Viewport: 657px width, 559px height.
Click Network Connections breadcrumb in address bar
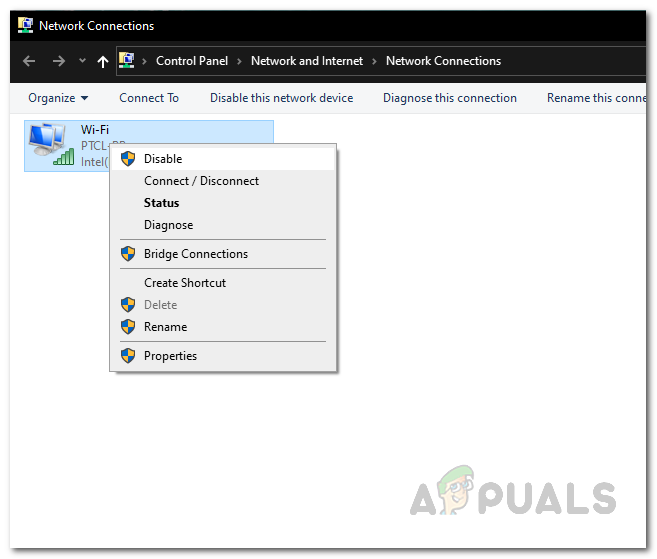click(443, 61)
